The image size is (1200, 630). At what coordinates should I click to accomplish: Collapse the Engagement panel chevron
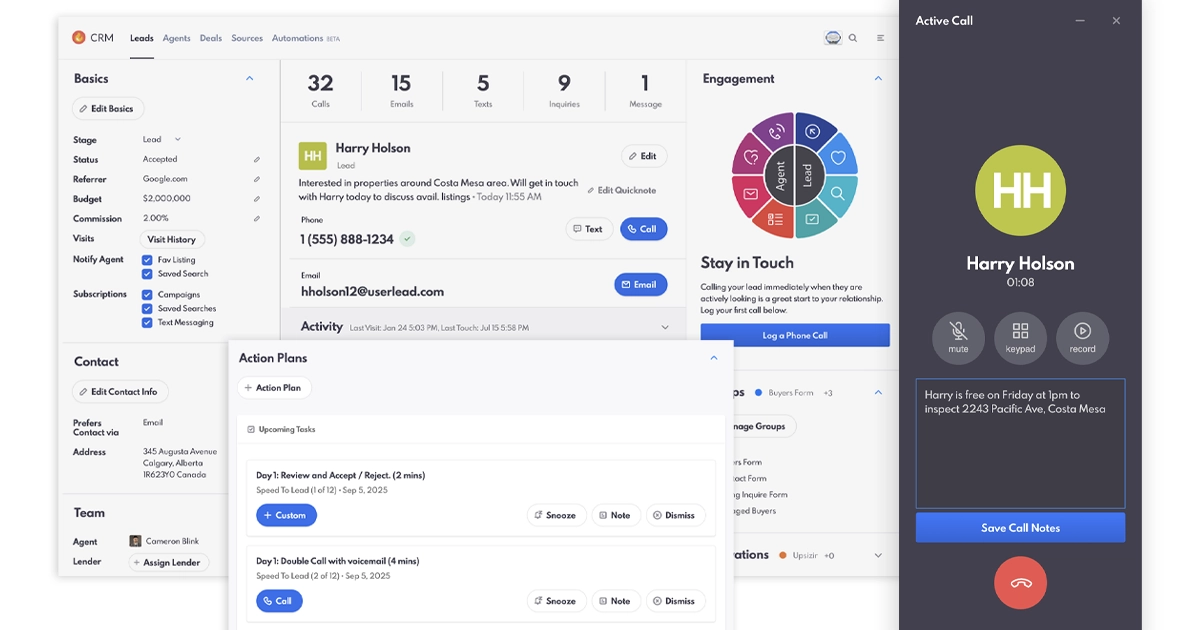(878, 78)
